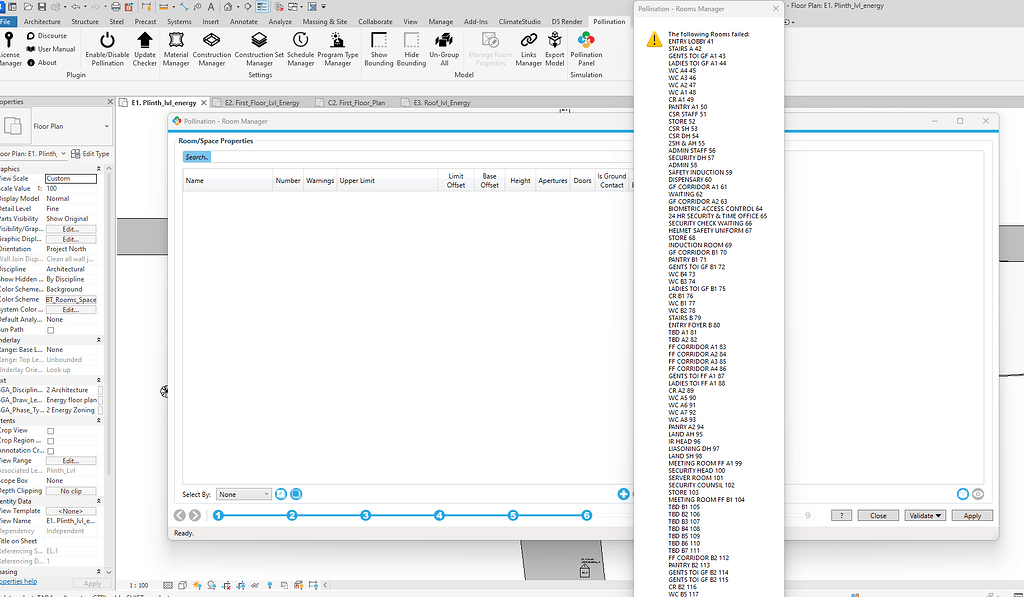
Task: Click the filled square selection icon beside Select By
Action: (296, 494)
